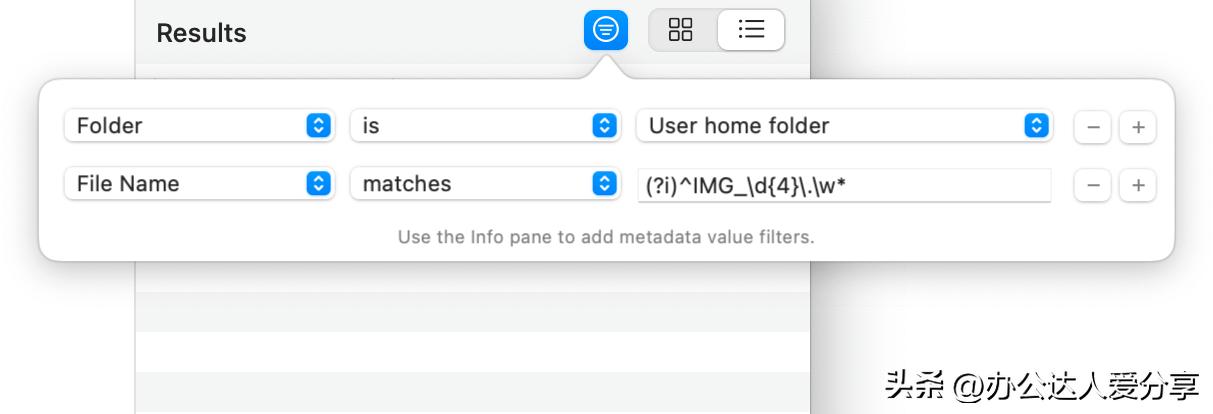Click the blue chevrons beside 'is'
1213x414 pixels.
(604, 126)
